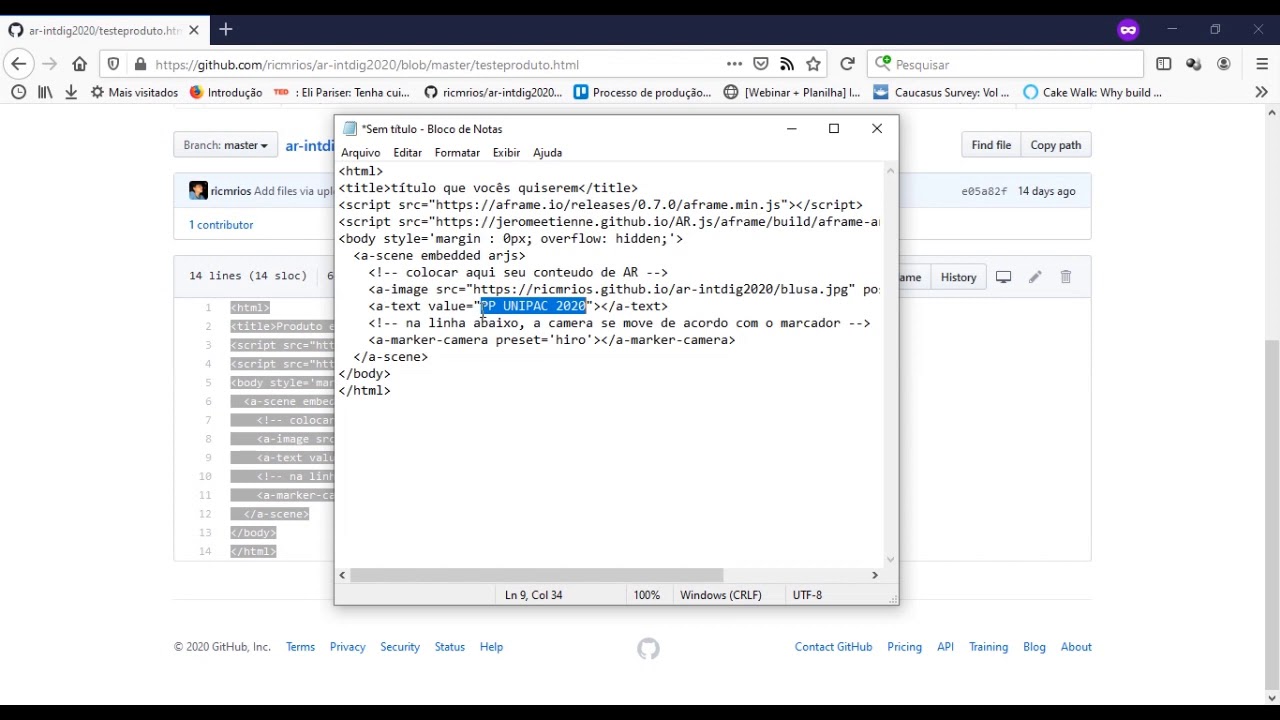Open page actions three-dot menu
The height and width of the screenshot is (720, 1280).
[734, 64]
